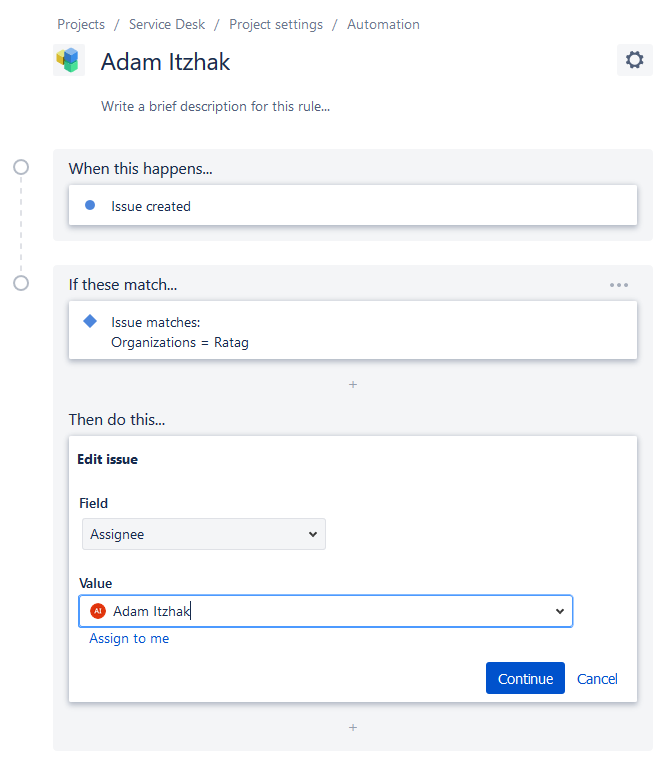
Task: Navigate to Project settings breadcrumb
Action: 276,24
